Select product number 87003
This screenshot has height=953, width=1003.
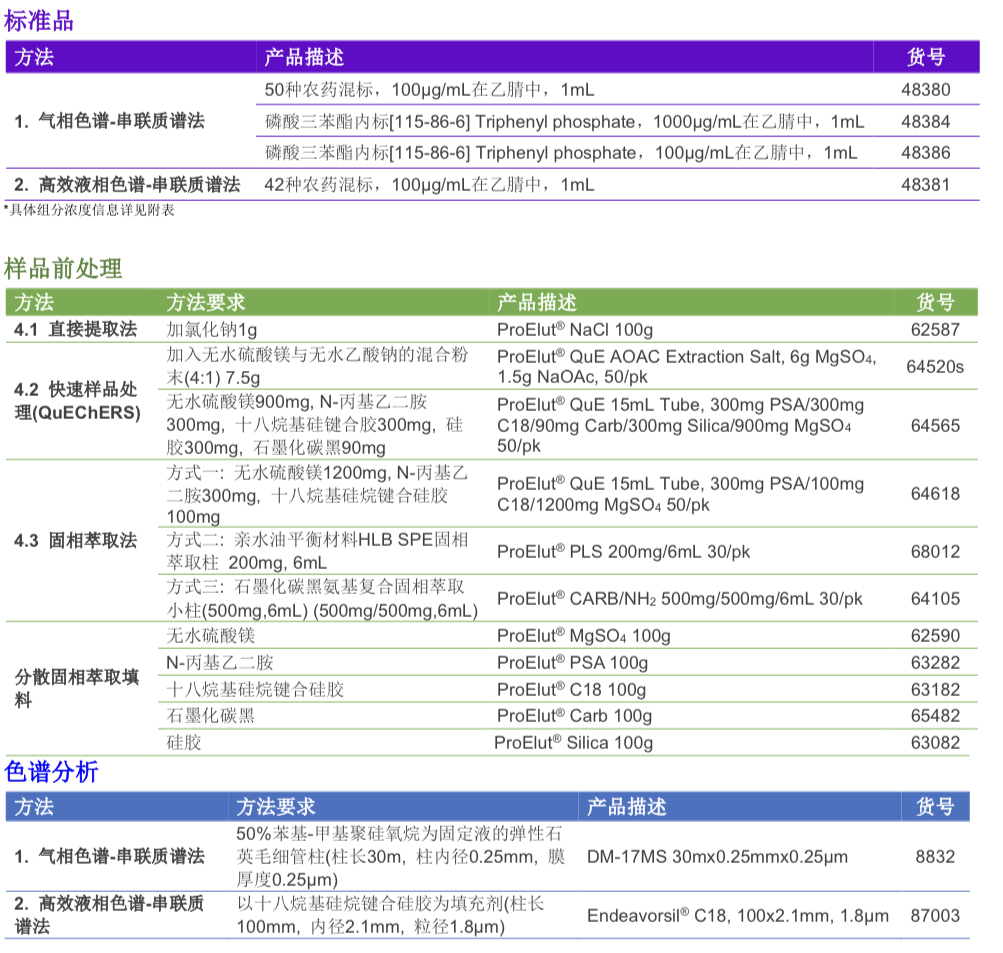pos(935,915)
